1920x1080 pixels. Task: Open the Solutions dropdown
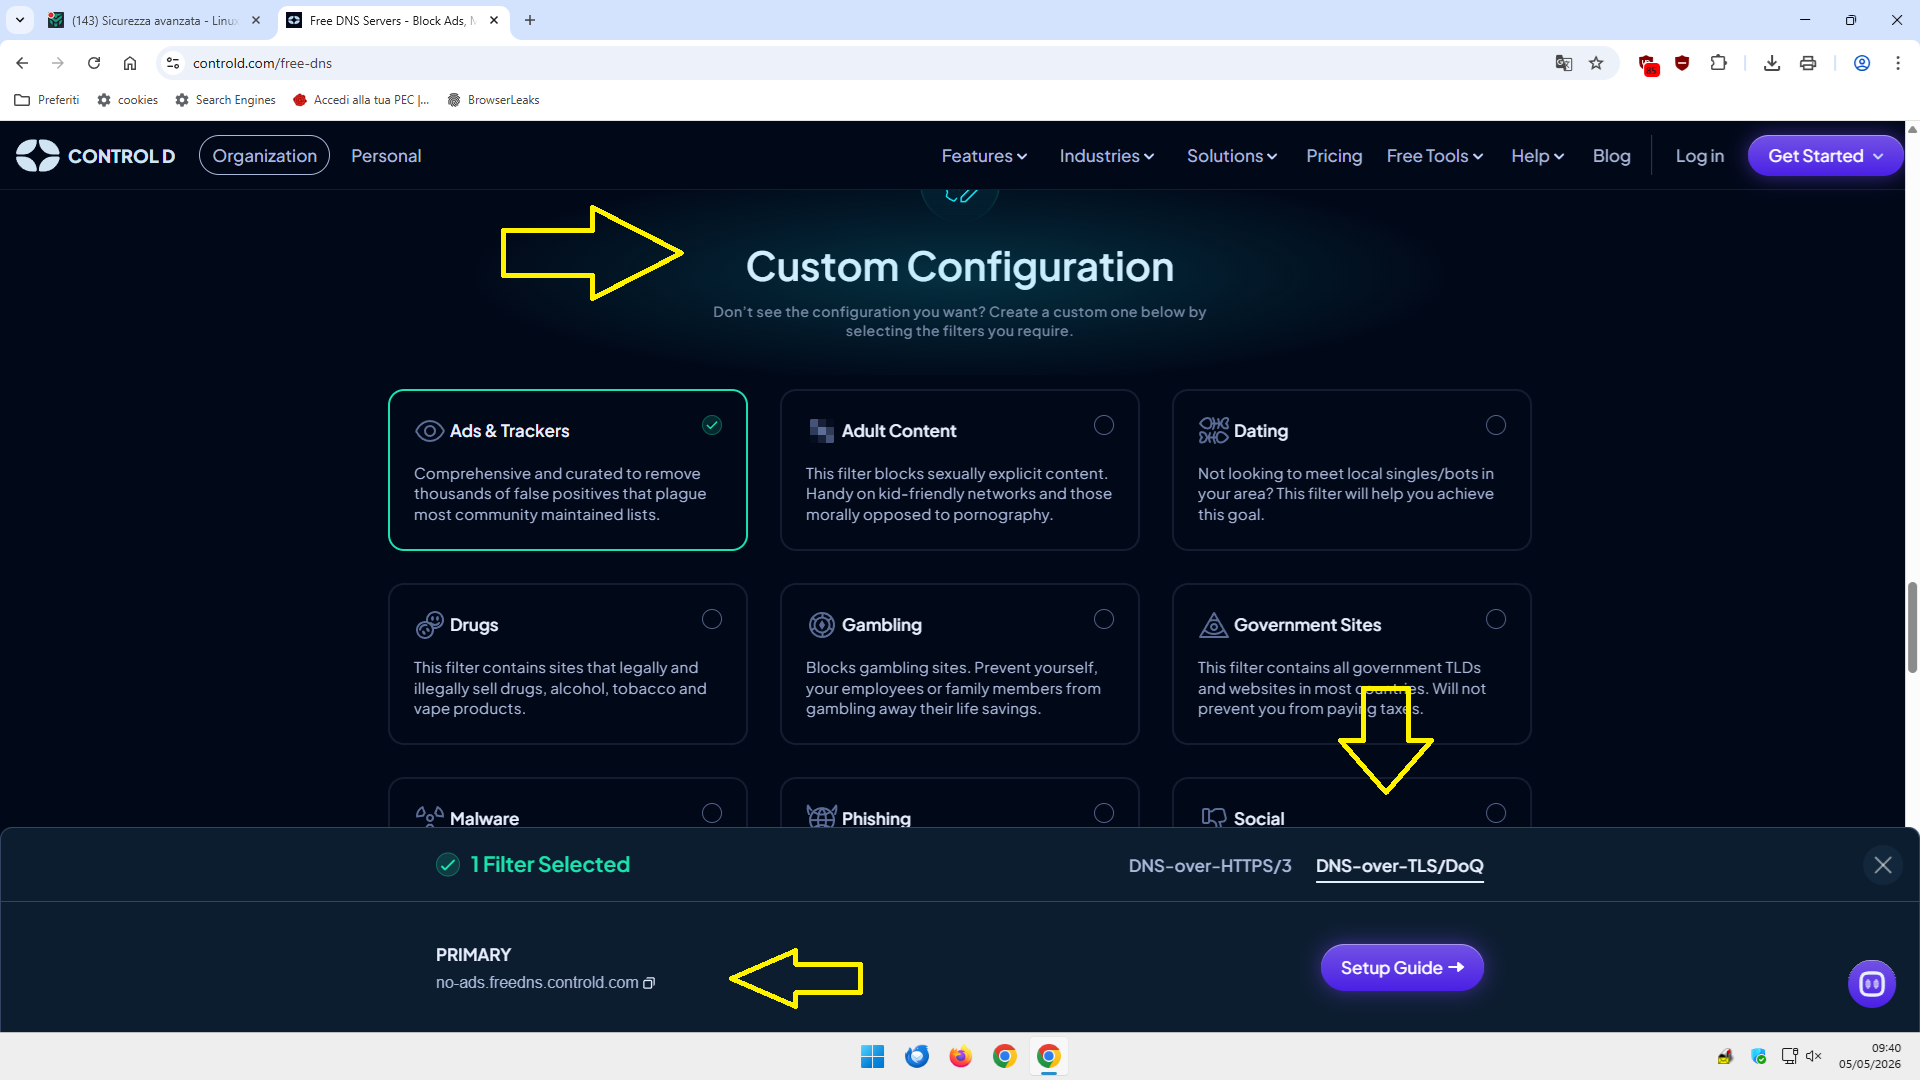coord(1232,156)
